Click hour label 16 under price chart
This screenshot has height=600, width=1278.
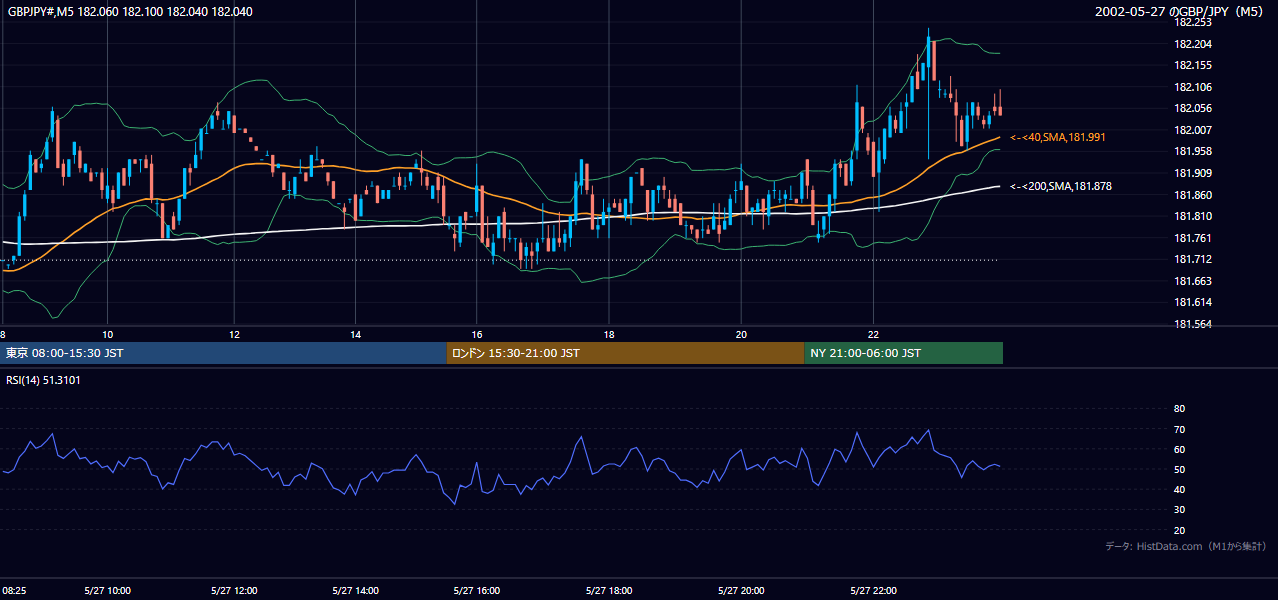coord(477,334)
